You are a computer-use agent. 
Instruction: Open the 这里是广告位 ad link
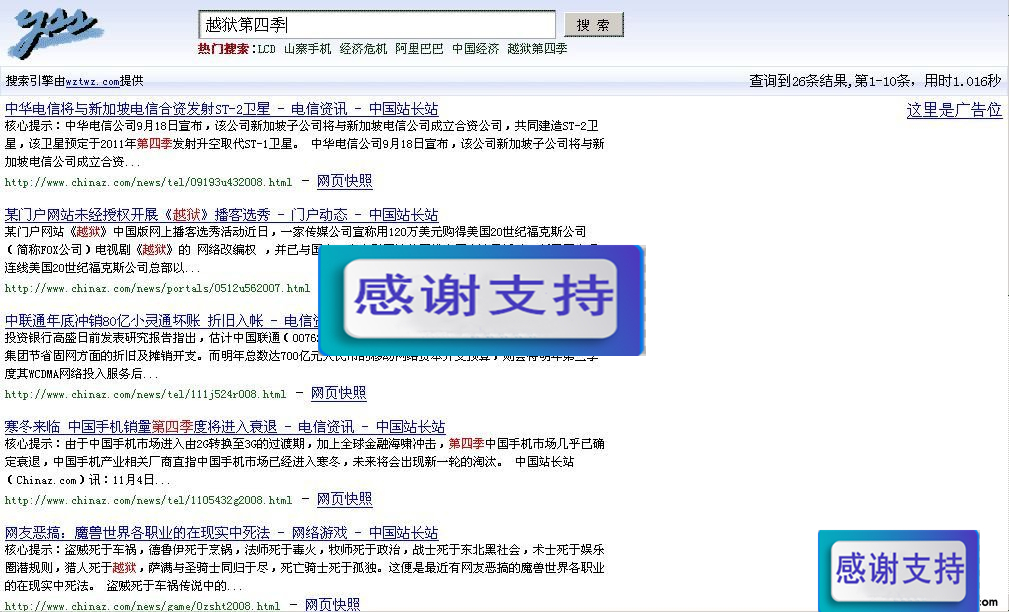point(954,110)
